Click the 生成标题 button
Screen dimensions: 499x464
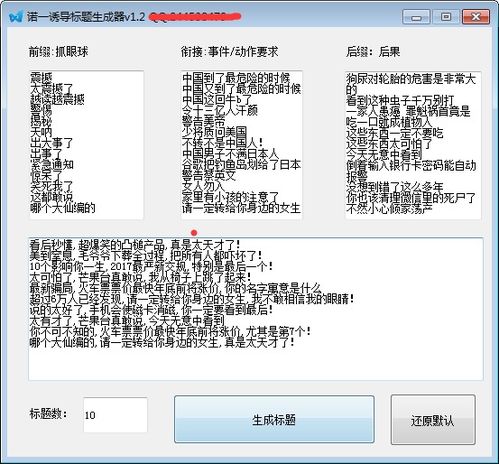pos(274,419)
